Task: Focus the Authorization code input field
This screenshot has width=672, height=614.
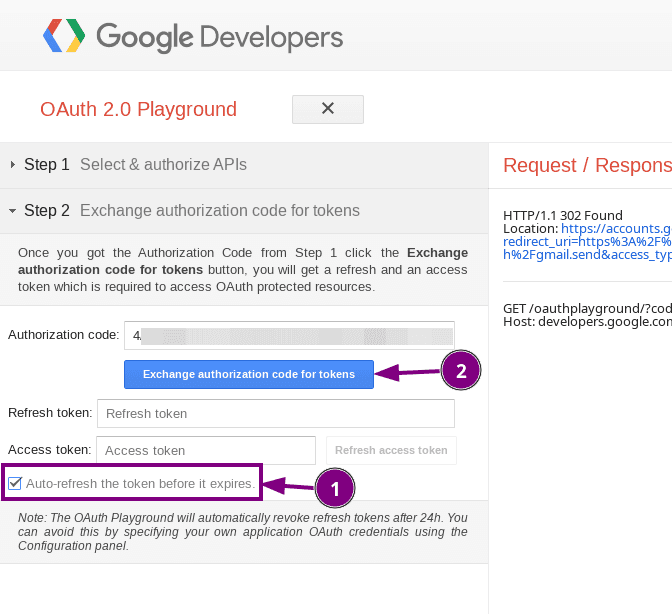Action: tap(289, 335)
